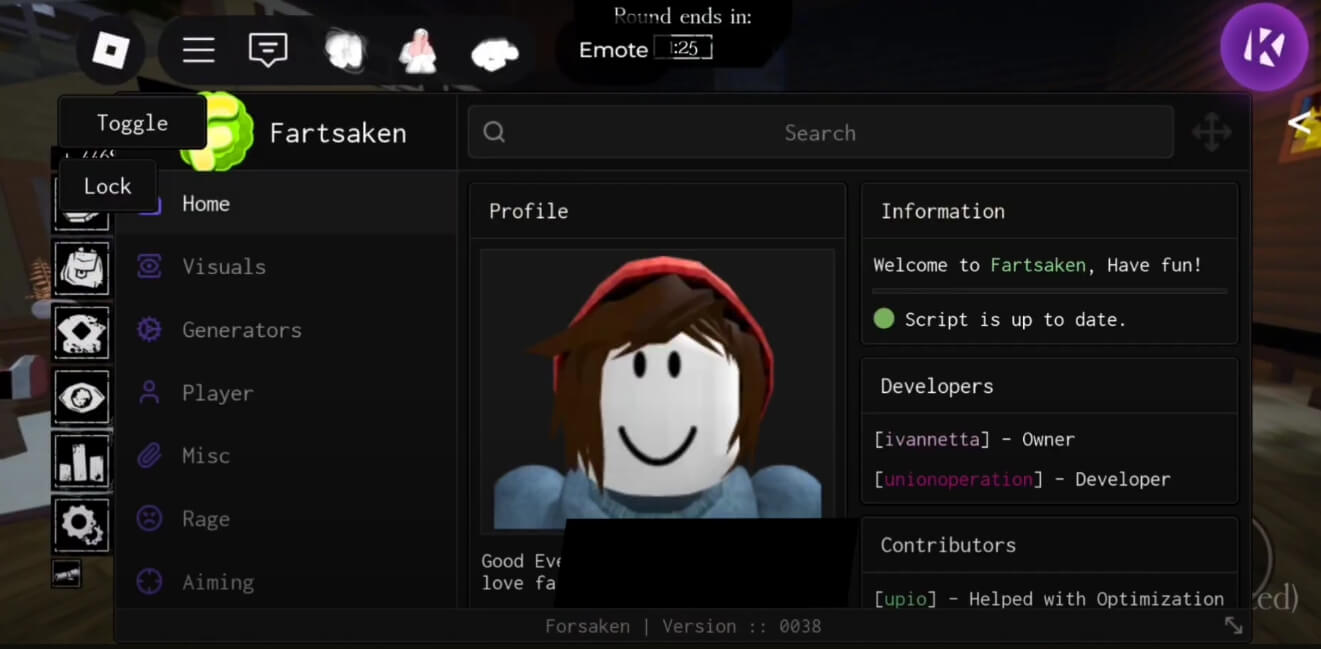This screenshot has height=649, width=1321.
Task: Tap the Emote button
Action: pos(613,50)
